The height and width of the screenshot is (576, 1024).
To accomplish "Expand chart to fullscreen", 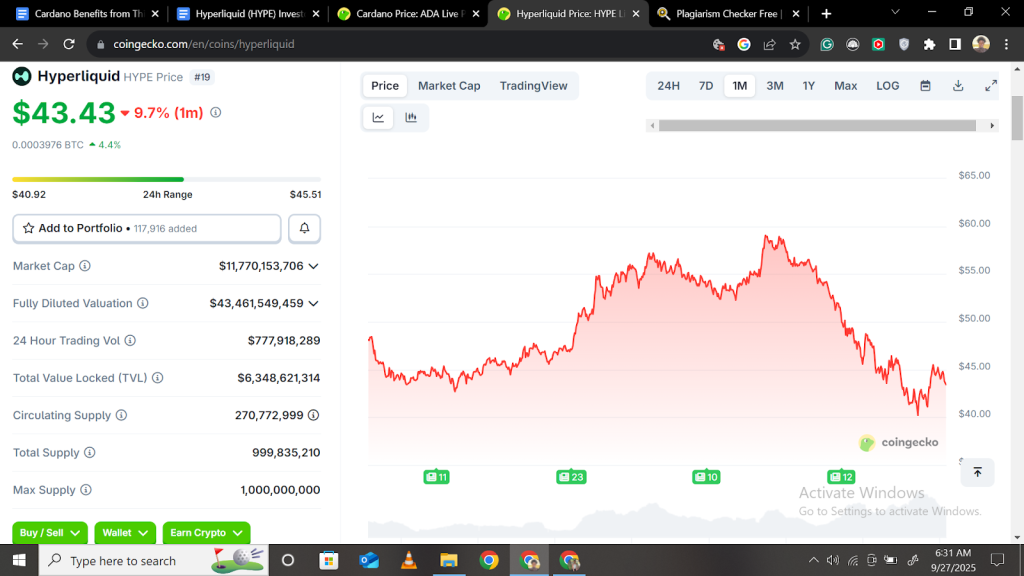I will [x=991, y=86].
